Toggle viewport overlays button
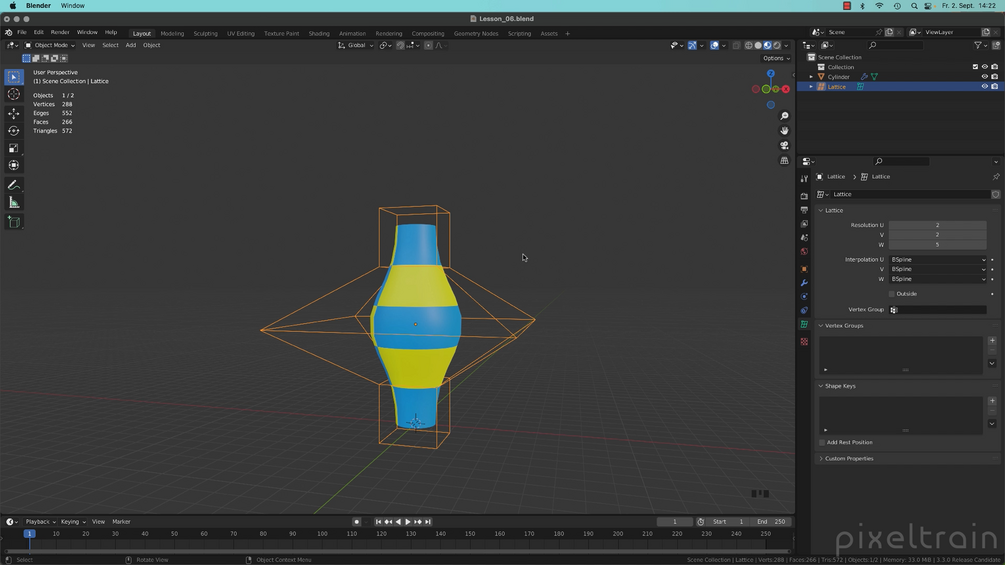The width and height of the screenshot is (1005, 565). click(714, 45)
